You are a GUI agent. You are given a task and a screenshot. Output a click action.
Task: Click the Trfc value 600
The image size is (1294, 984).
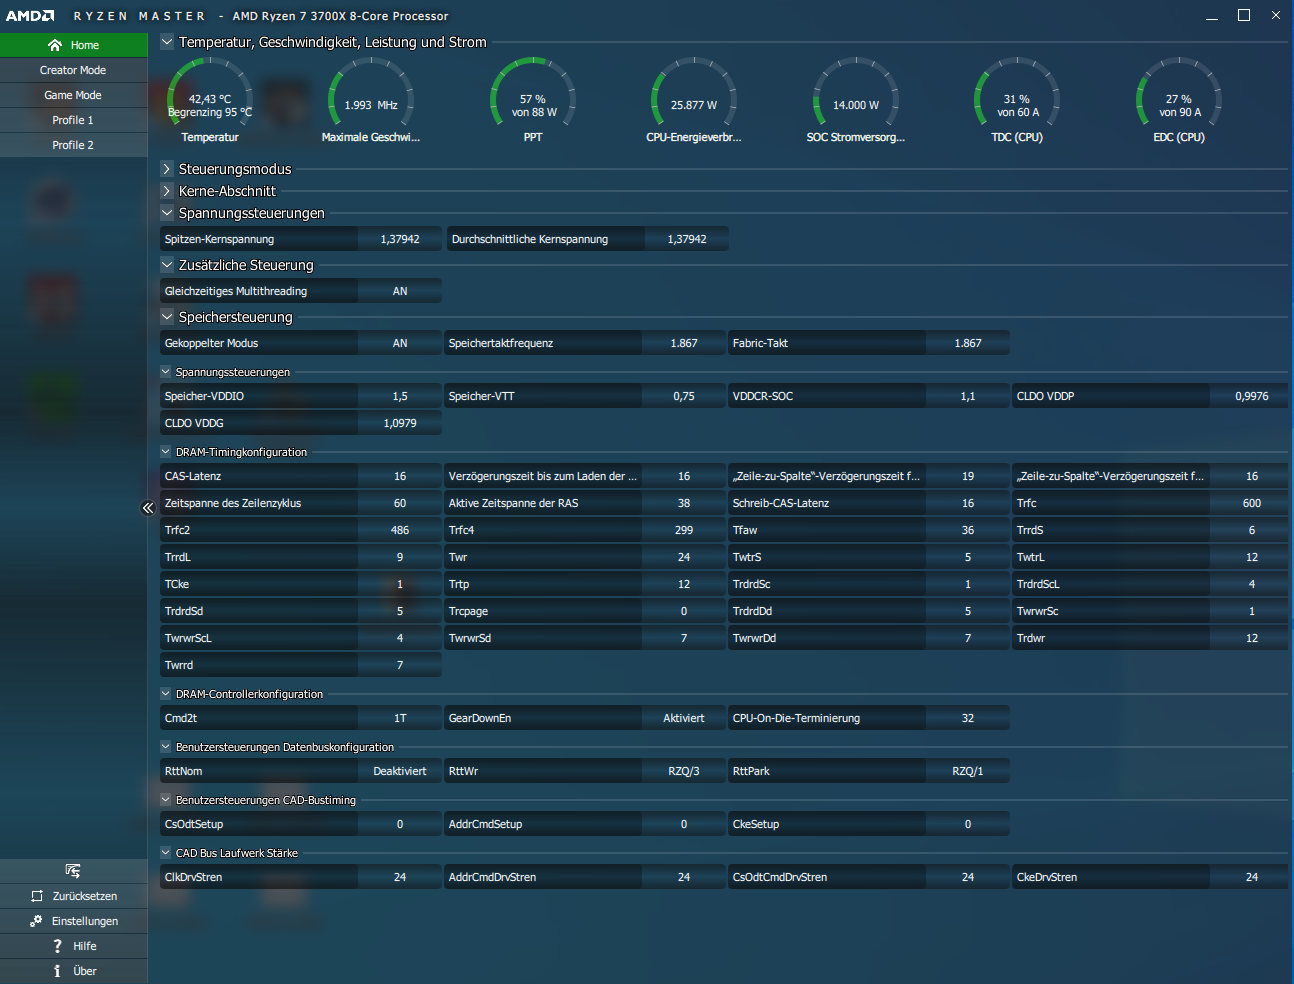click(x=1252, y=503)
